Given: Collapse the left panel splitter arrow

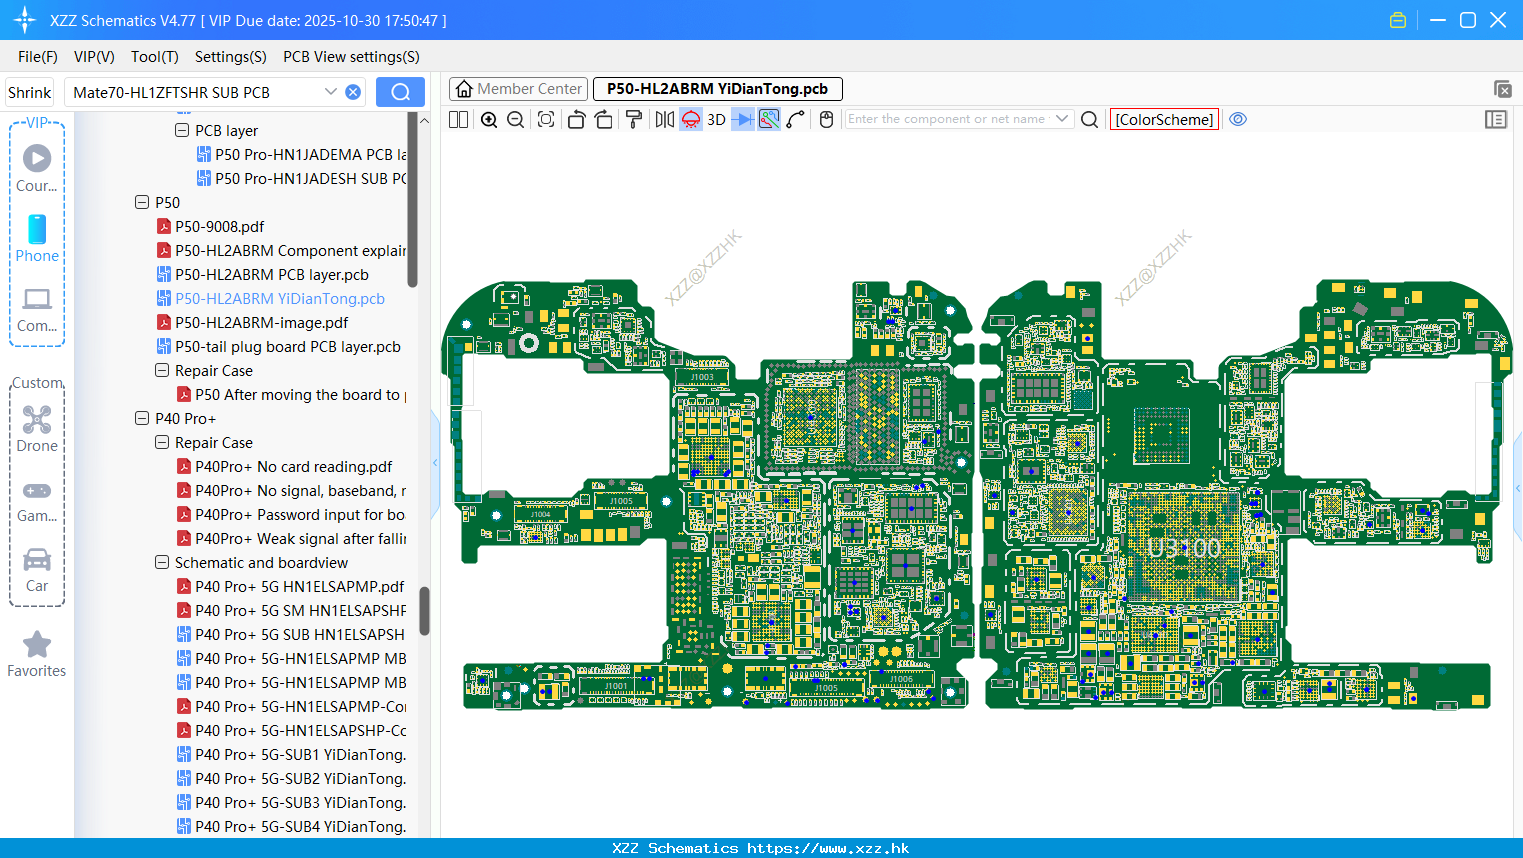Looking at the screenshot, I should click(x=435, y=463).
